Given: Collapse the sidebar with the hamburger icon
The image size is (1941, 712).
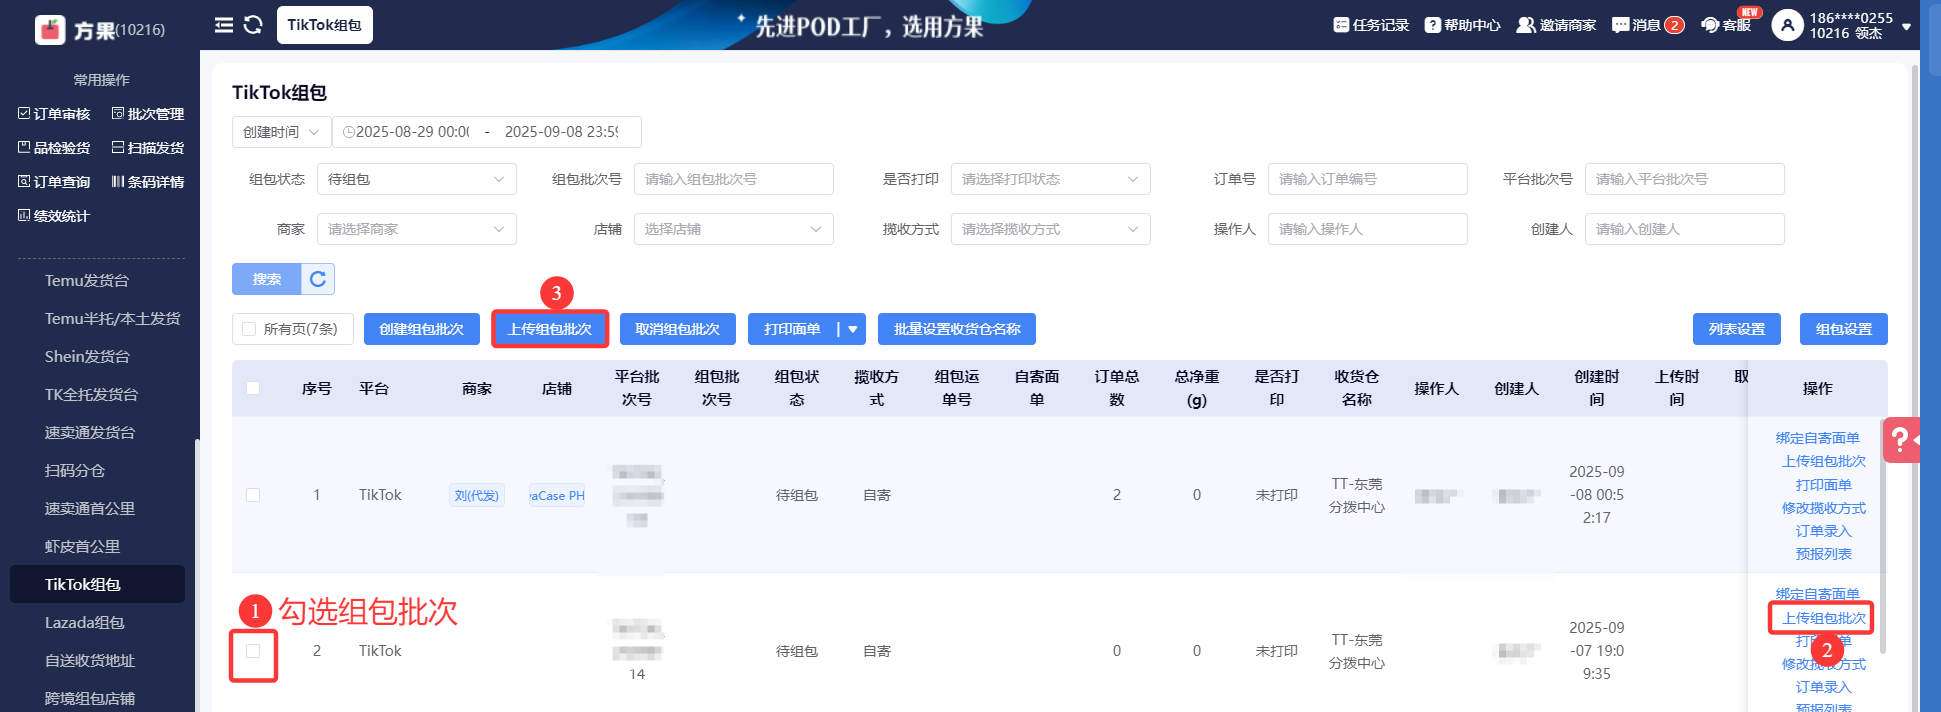Looking at the screenshot, I should click(224, 25).
